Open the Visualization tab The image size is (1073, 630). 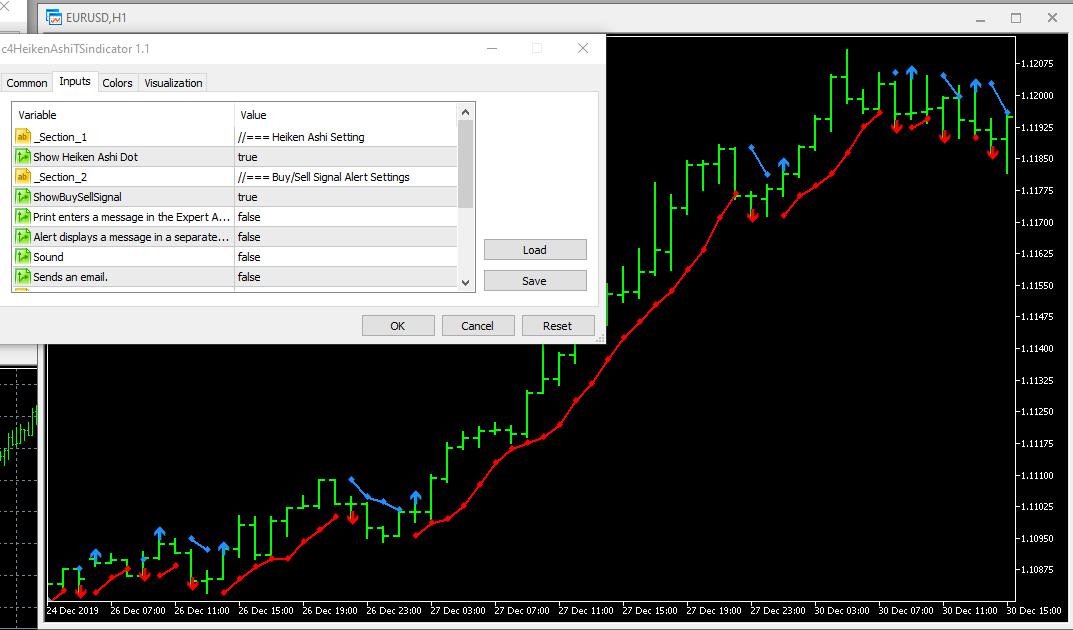[x=173, y=83]
